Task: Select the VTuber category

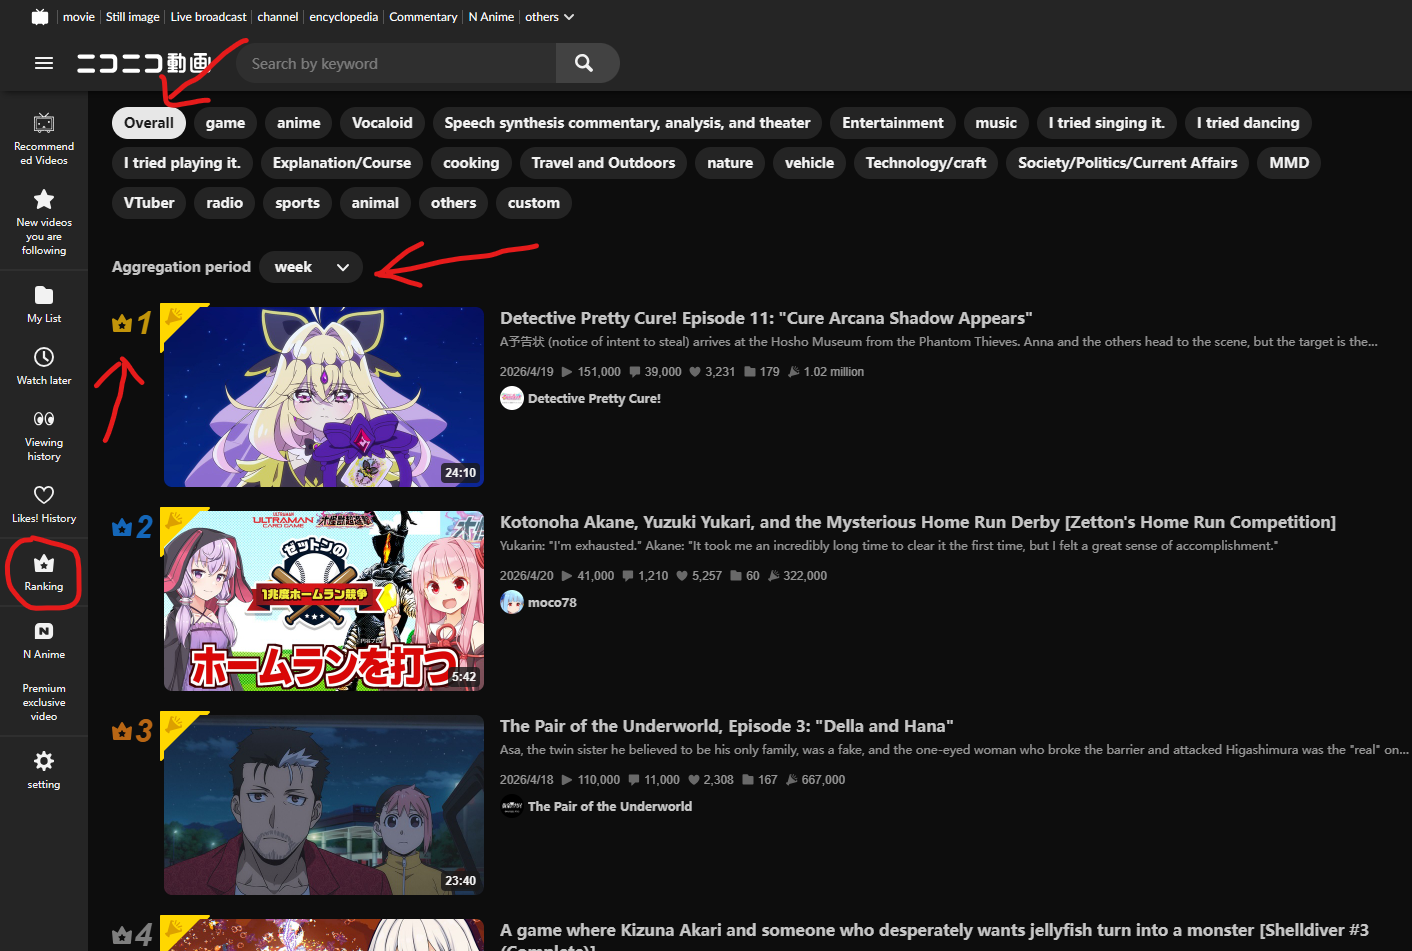Action: [x=149, y=203]
